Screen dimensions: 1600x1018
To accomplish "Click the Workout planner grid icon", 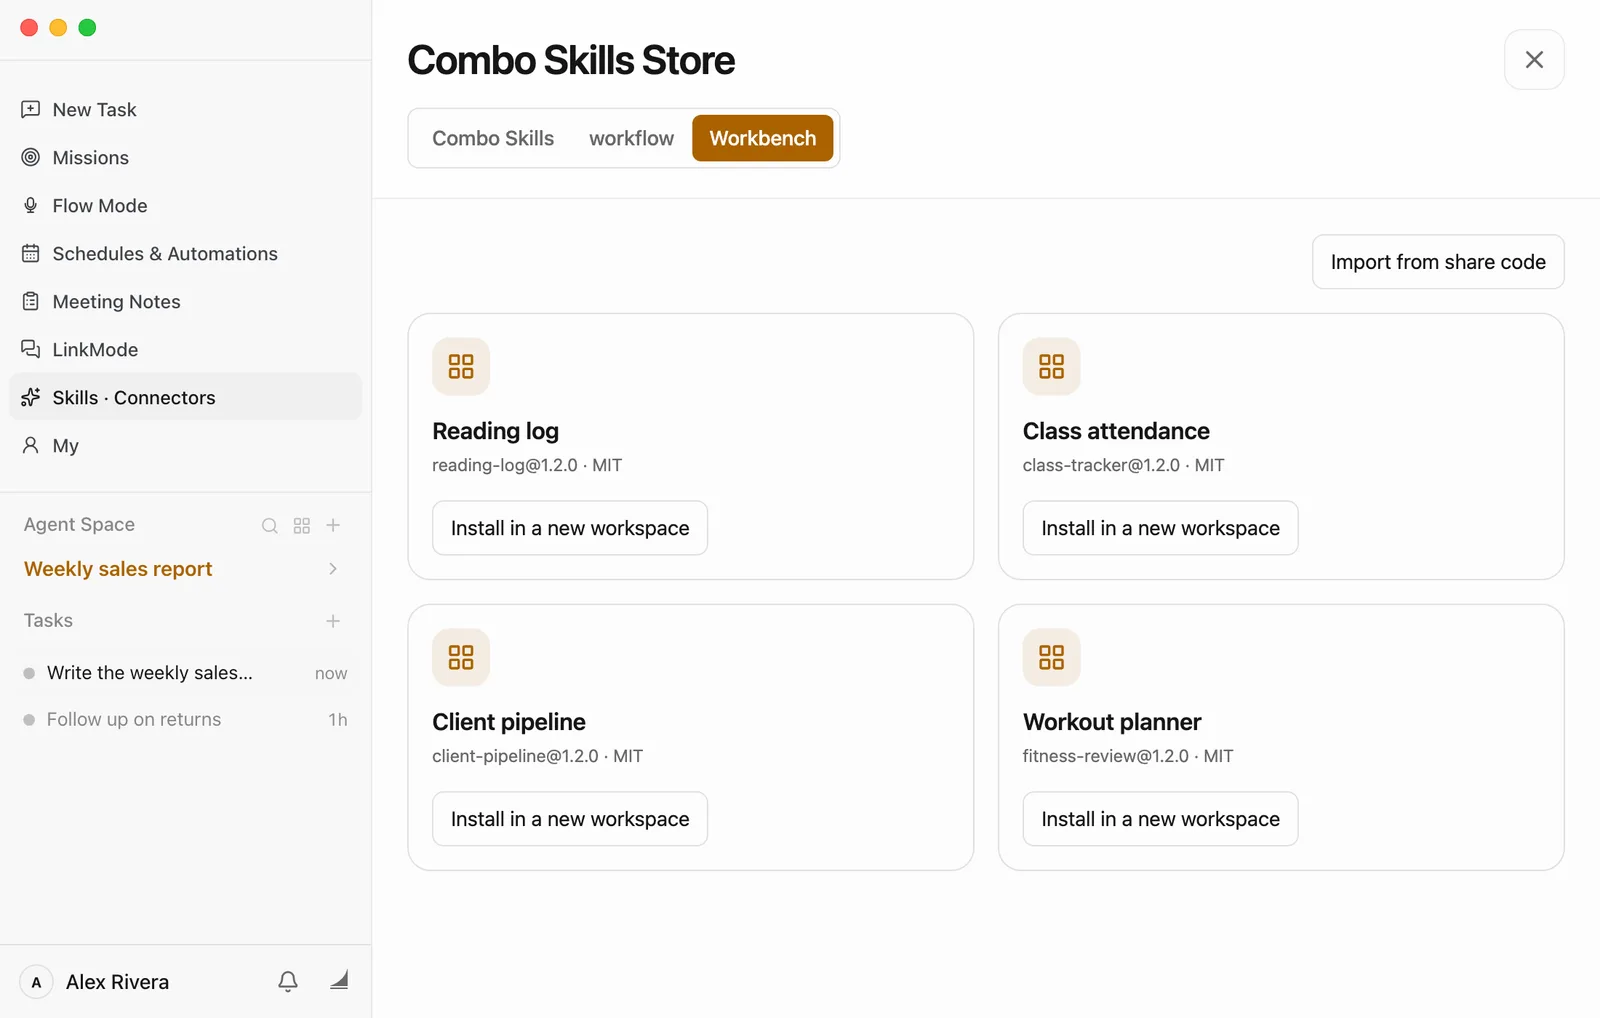I will [1051, 657].
